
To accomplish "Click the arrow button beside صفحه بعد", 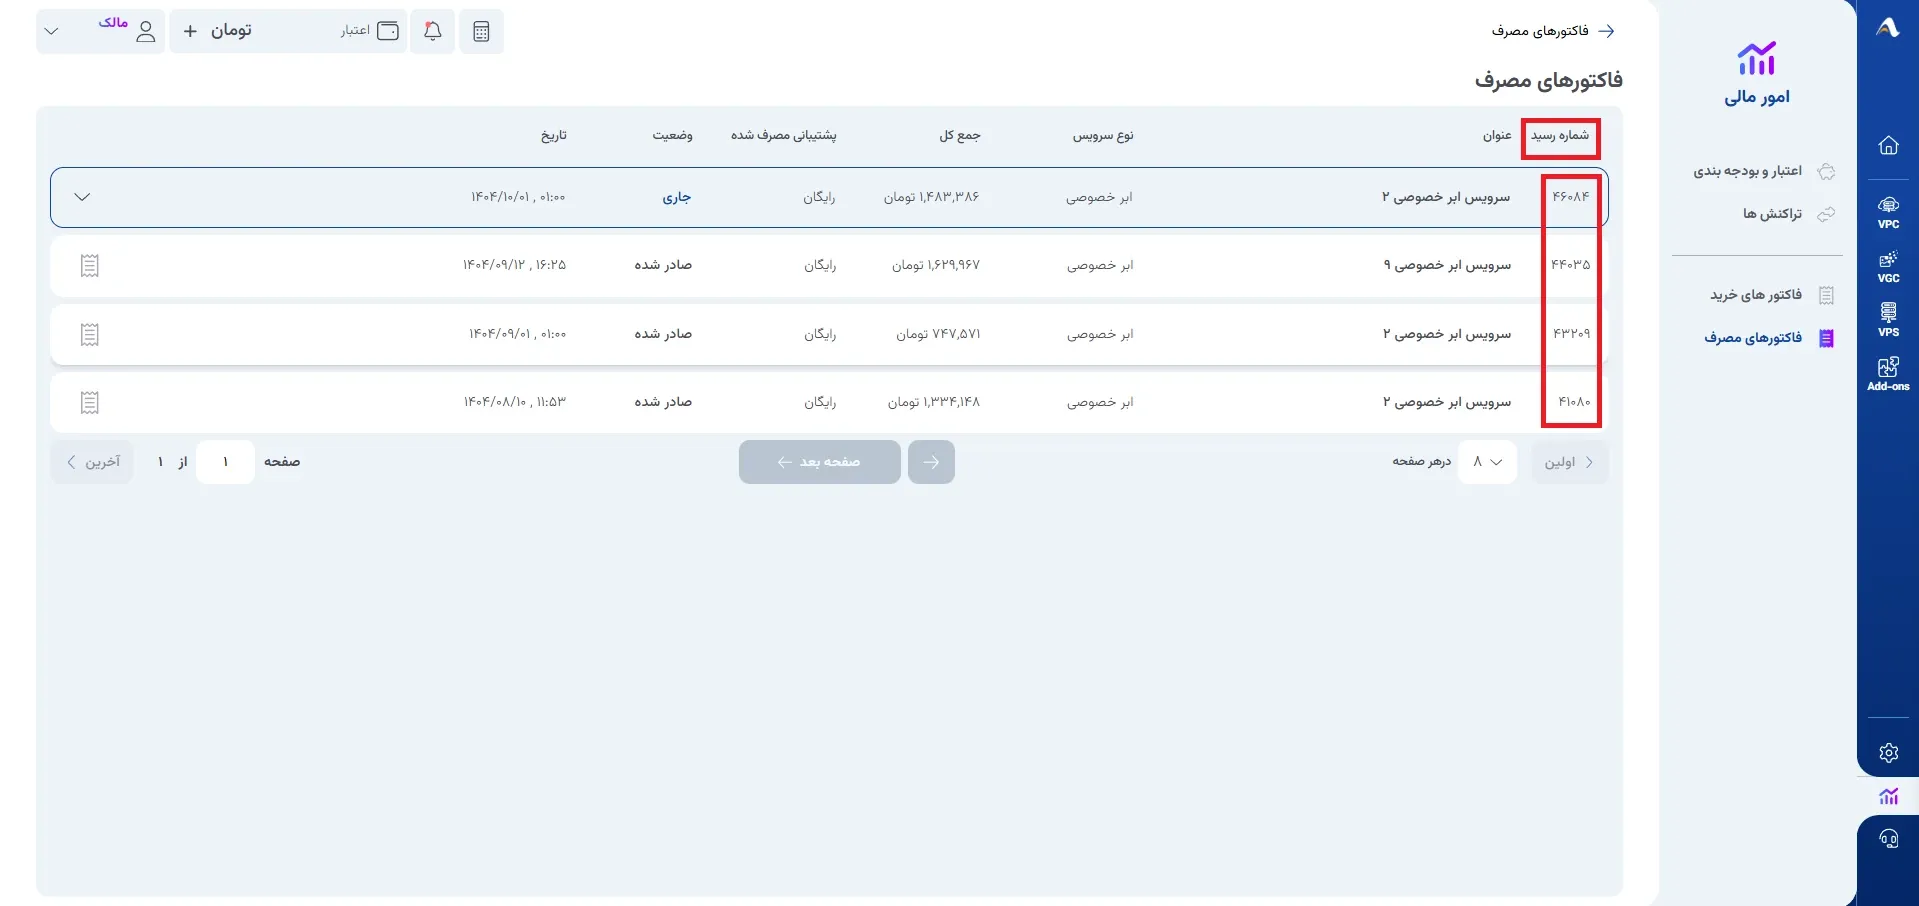I will tap(931, 462).
